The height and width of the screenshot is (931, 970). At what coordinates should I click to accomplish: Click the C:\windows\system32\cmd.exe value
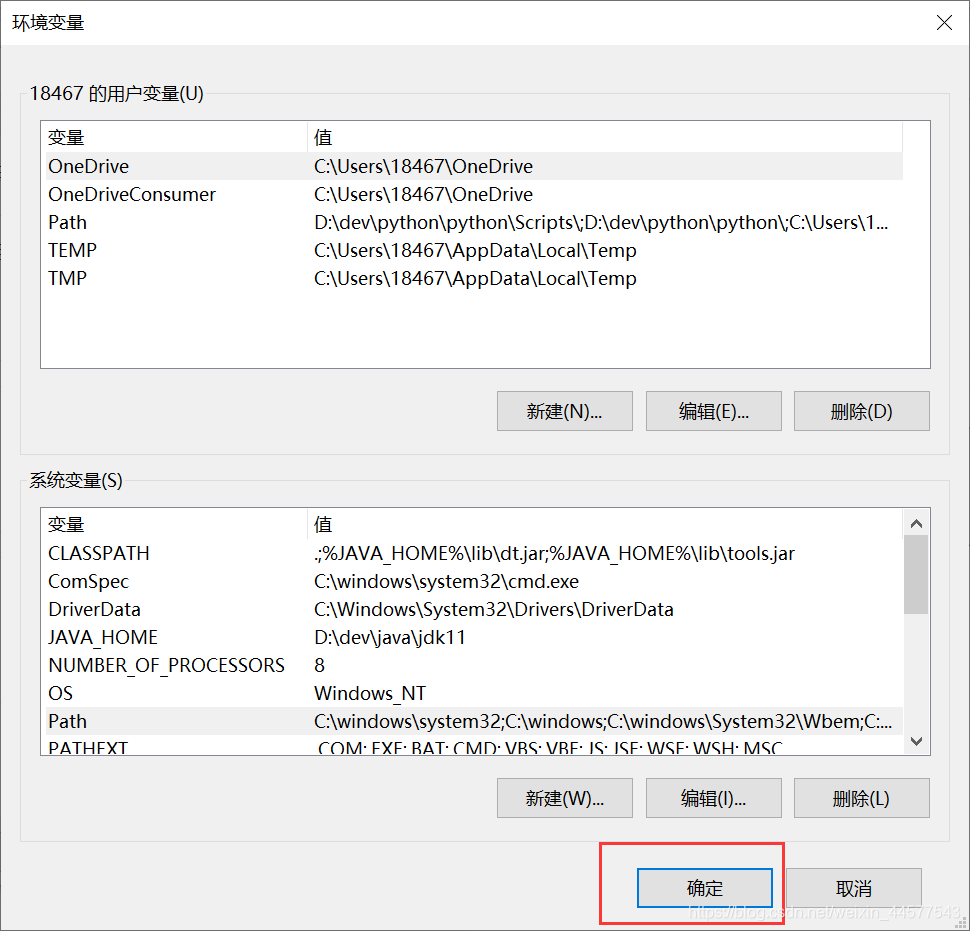pyautogui.click(x=446, y=581)
